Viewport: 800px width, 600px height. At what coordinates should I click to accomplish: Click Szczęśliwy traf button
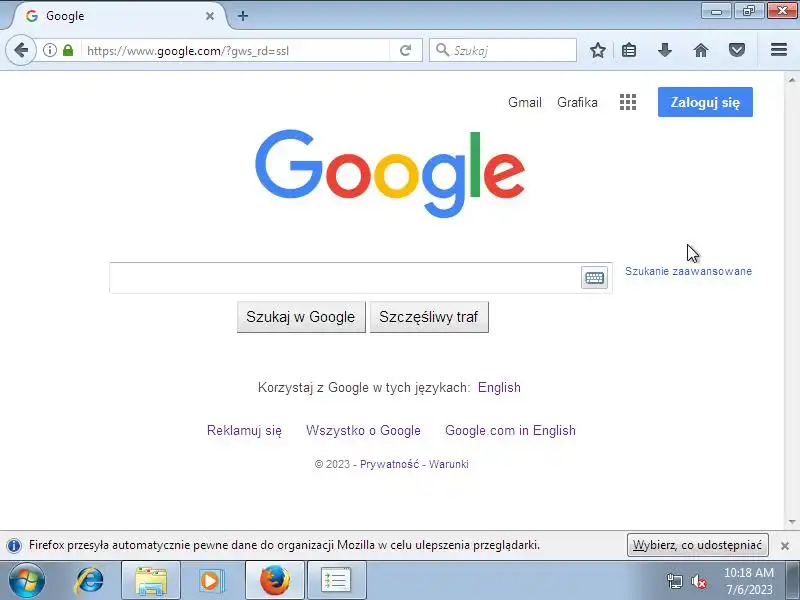pos(429,317)
